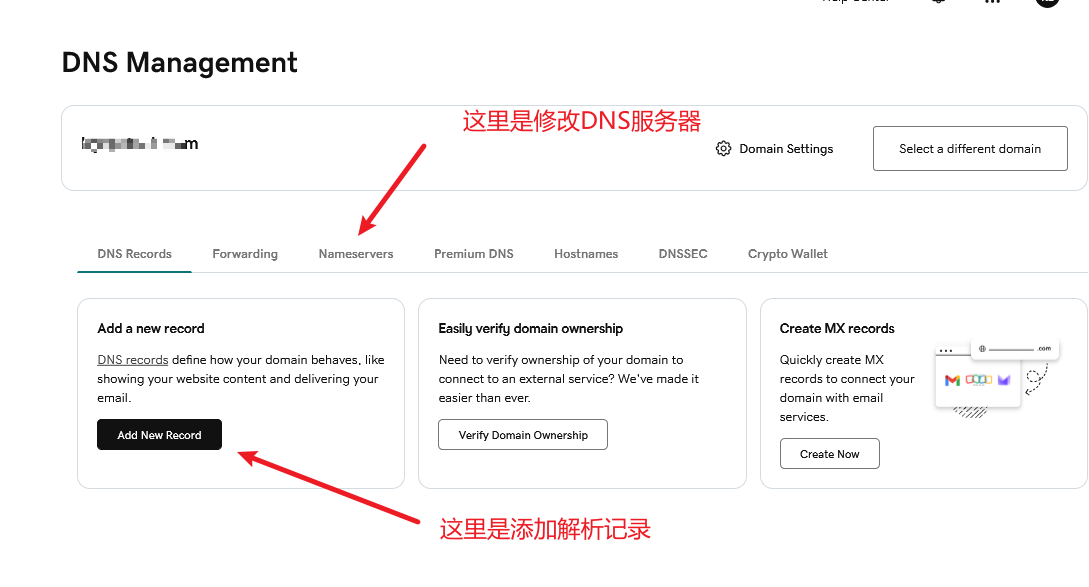The height and width of the screenshot is (587, 1089).
Task: Click Create Now for MX records
Action: 829,454
